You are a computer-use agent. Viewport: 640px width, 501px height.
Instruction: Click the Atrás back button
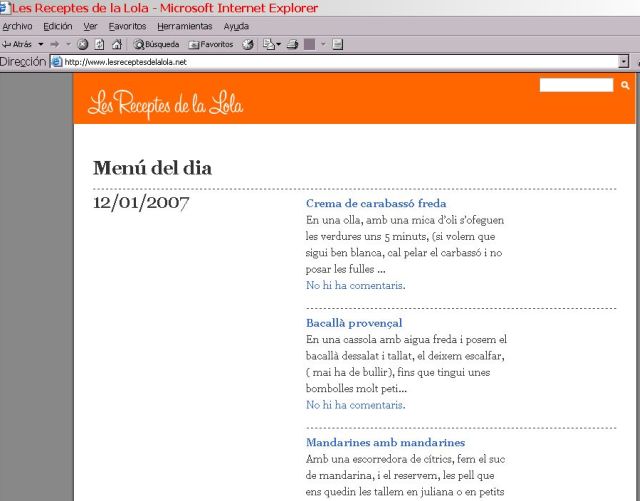point(18,44)
